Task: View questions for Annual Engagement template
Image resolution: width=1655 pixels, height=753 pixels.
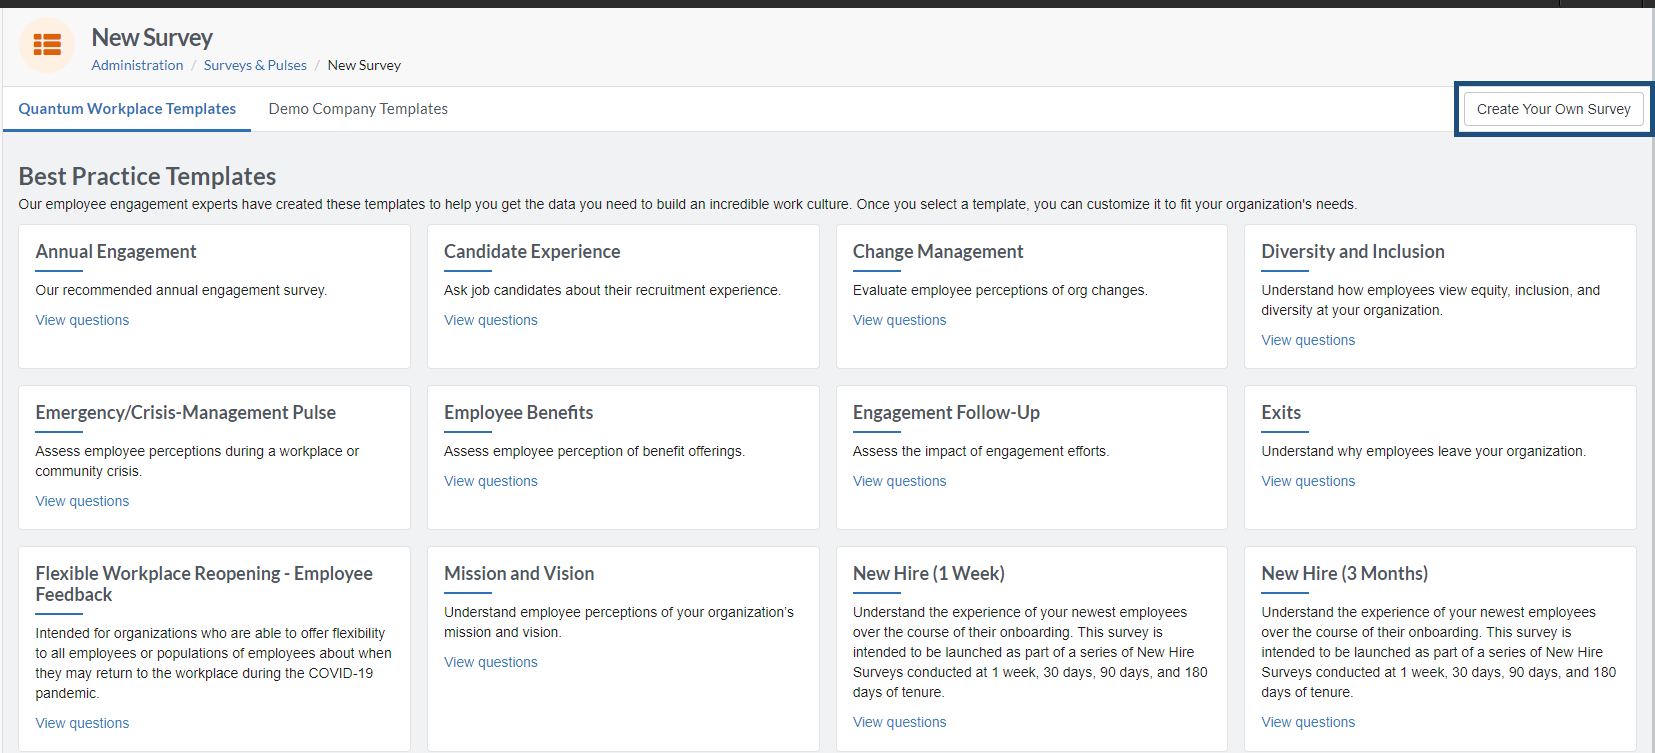Action: [x=82, y=320]
